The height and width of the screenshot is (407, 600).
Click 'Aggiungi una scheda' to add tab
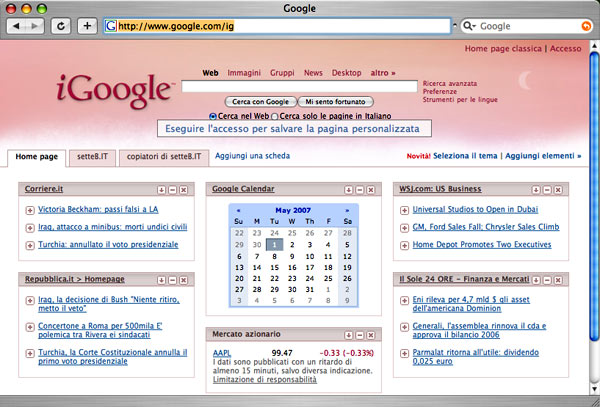point(253,156)
